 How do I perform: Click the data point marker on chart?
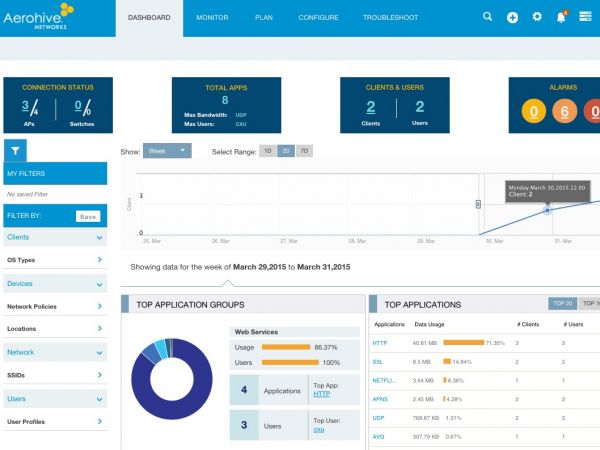click(x=548, y=210)
